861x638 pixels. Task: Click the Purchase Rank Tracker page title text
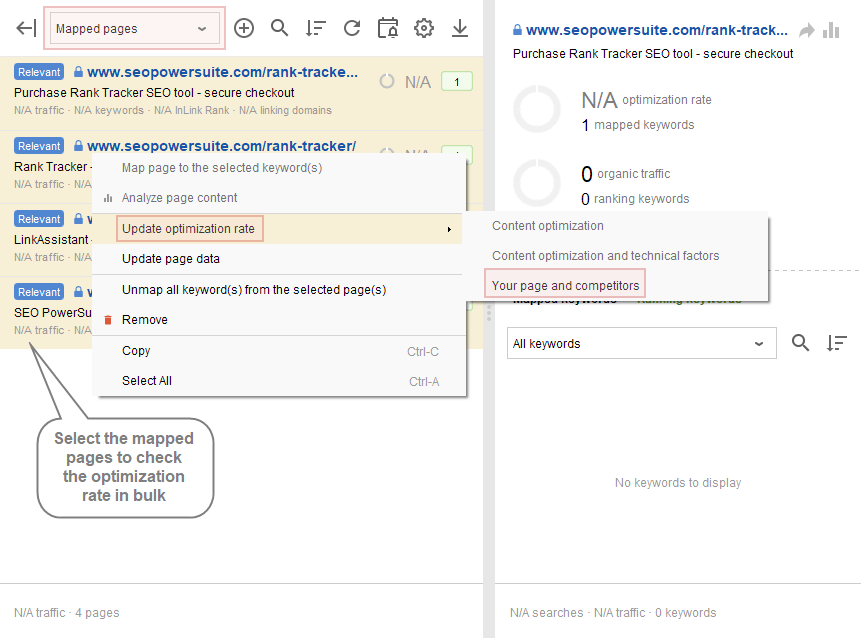154,92
